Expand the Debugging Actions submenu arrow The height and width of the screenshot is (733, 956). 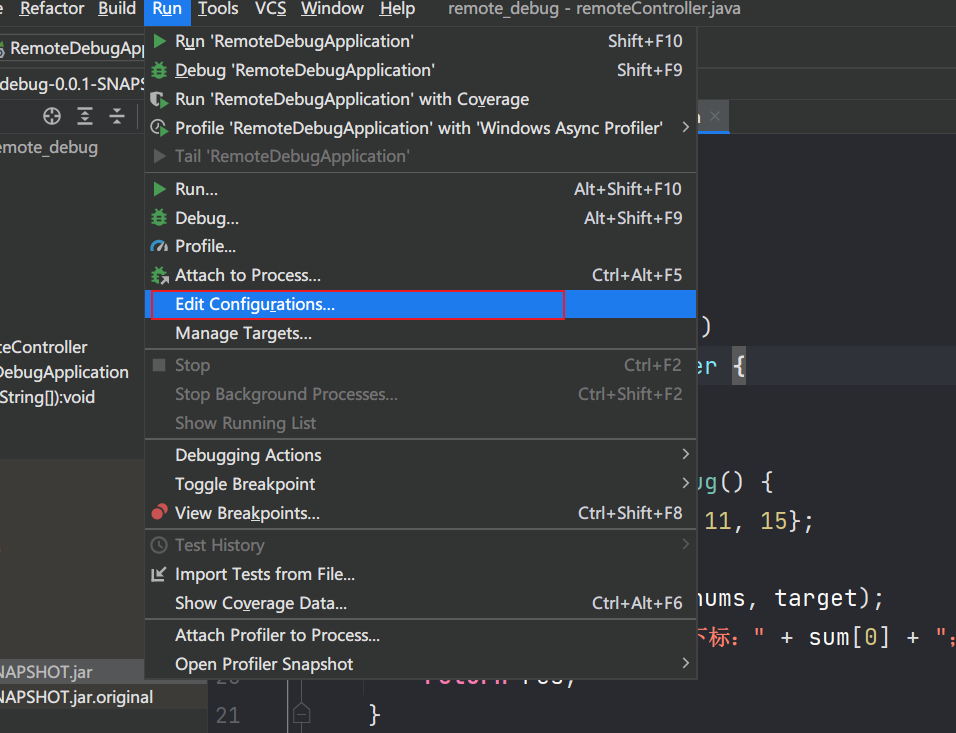pos(685,455)
